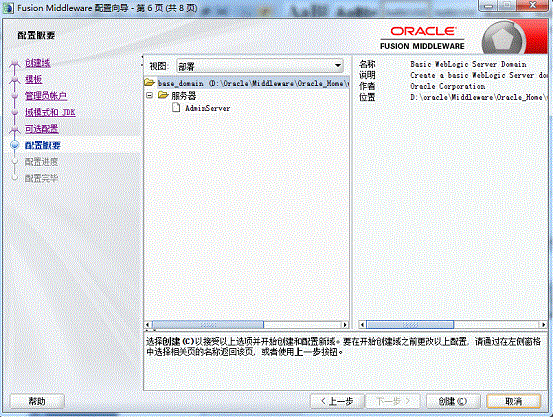Image resolution: width=554 pixels, height=417 pixels.
Task: Return to the 可选配置 step
Action: [x=42, y=129]
